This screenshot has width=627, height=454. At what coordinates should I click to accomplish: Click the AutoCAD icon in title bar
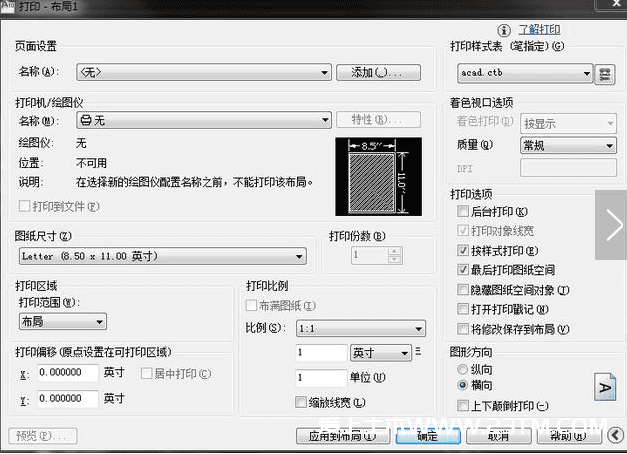tap(8, 7)
